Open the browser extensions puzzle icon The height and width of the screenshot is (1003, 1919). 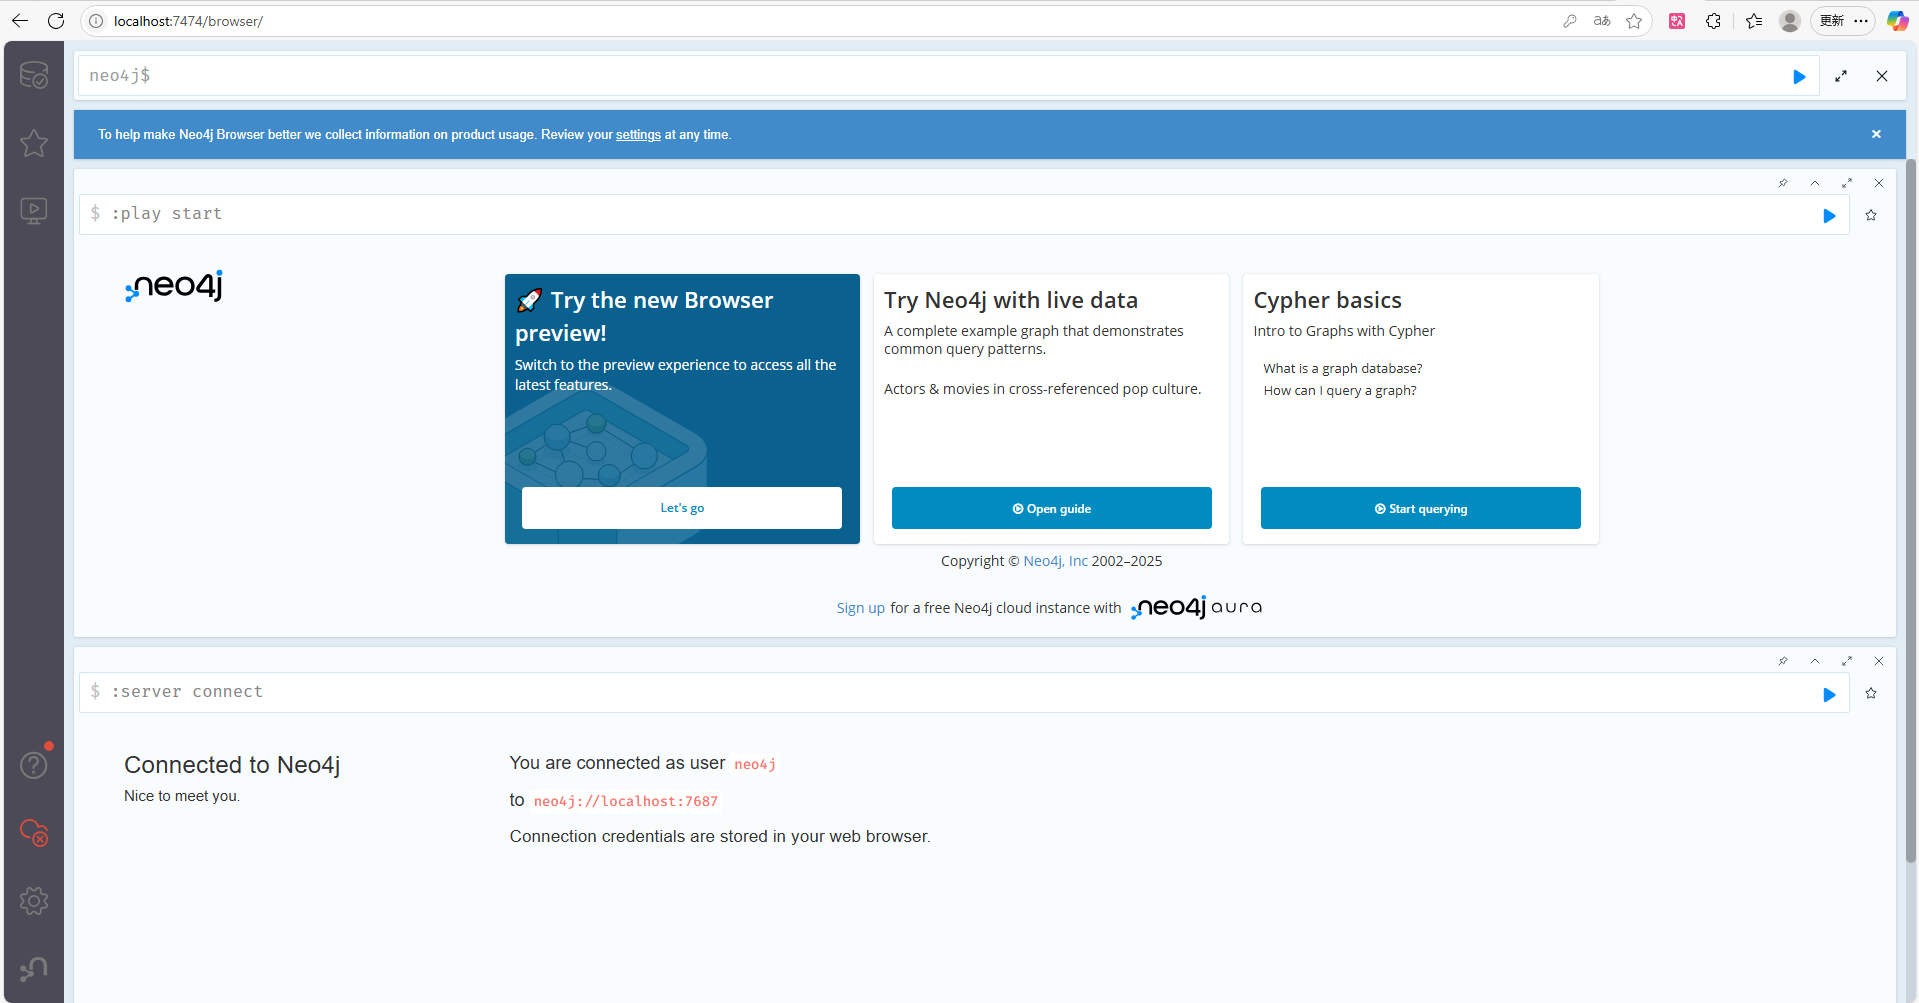tap(1713, 21)
